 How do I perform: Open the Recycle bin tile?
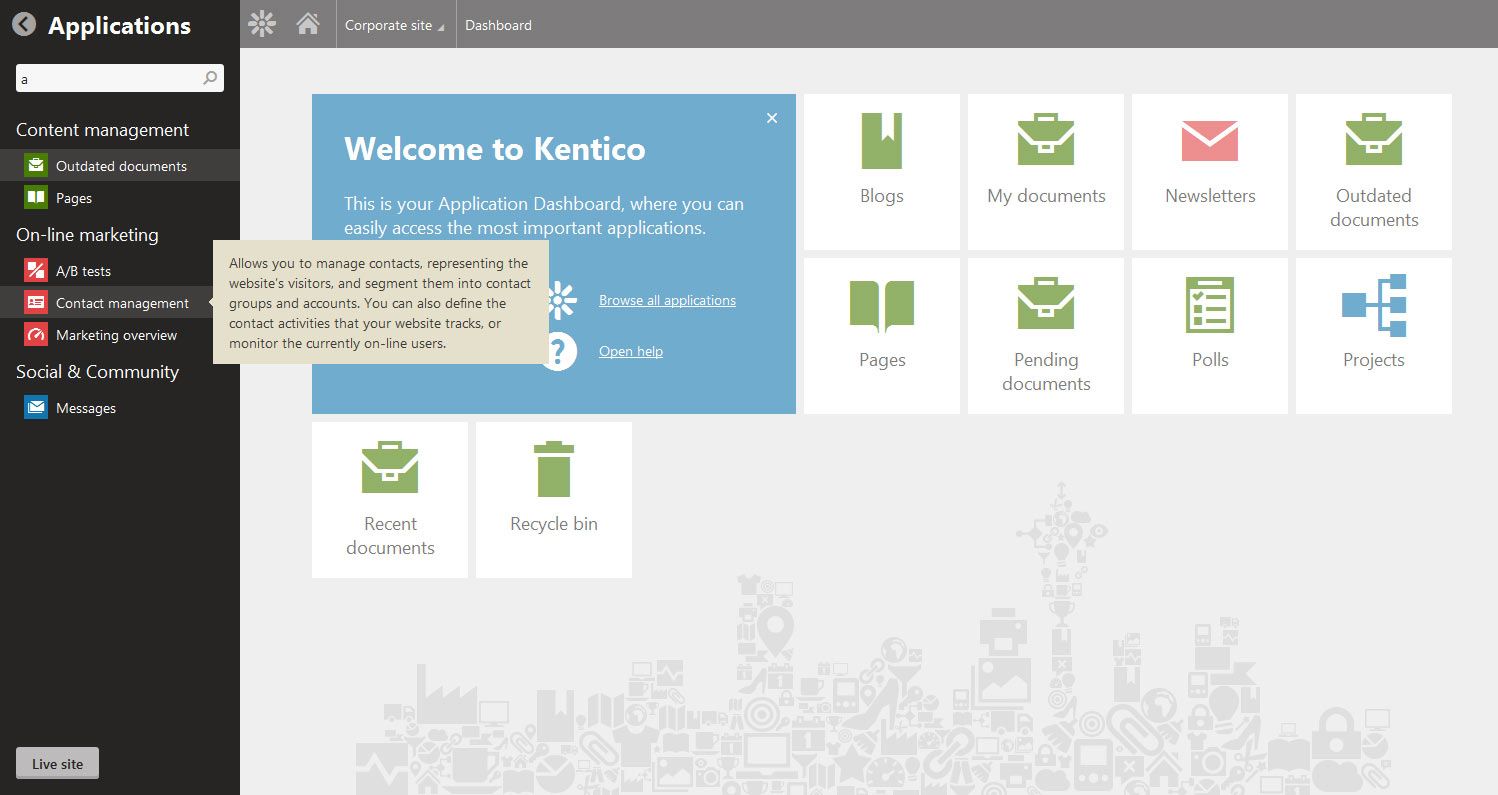tap(554, 500)
